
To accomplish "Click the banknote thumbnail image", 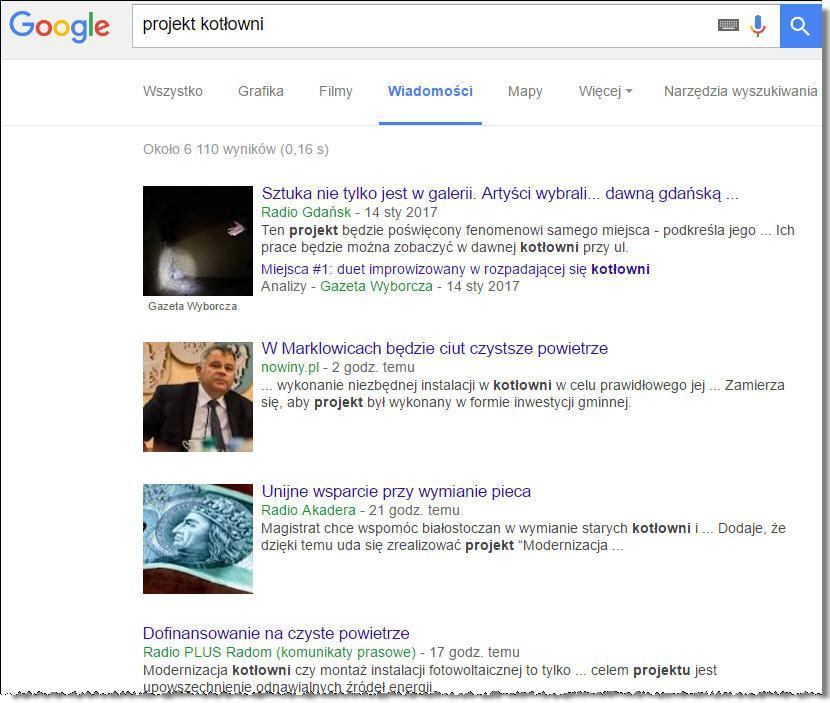I will [198, 539].
